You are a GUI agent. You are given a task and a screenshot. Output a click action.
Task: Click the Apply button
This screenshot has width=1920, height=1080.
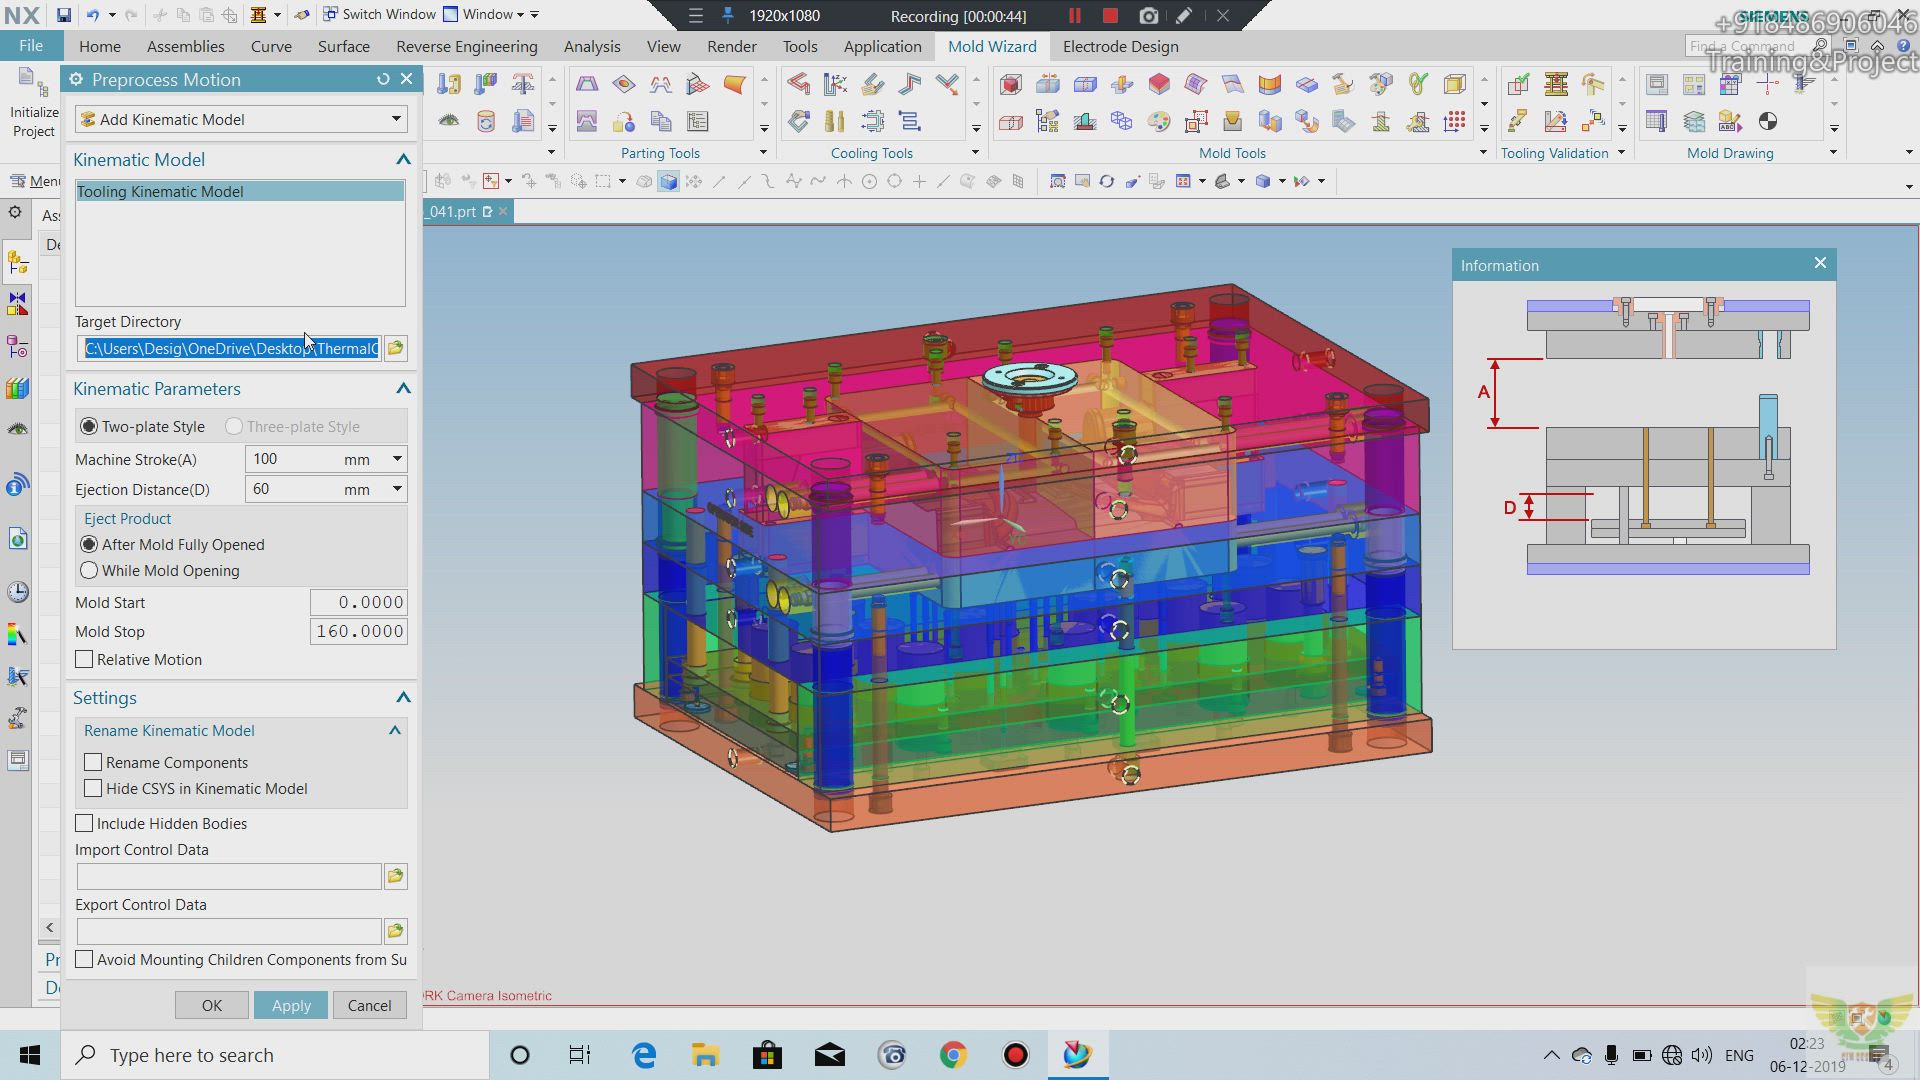tap(291, 1006)
